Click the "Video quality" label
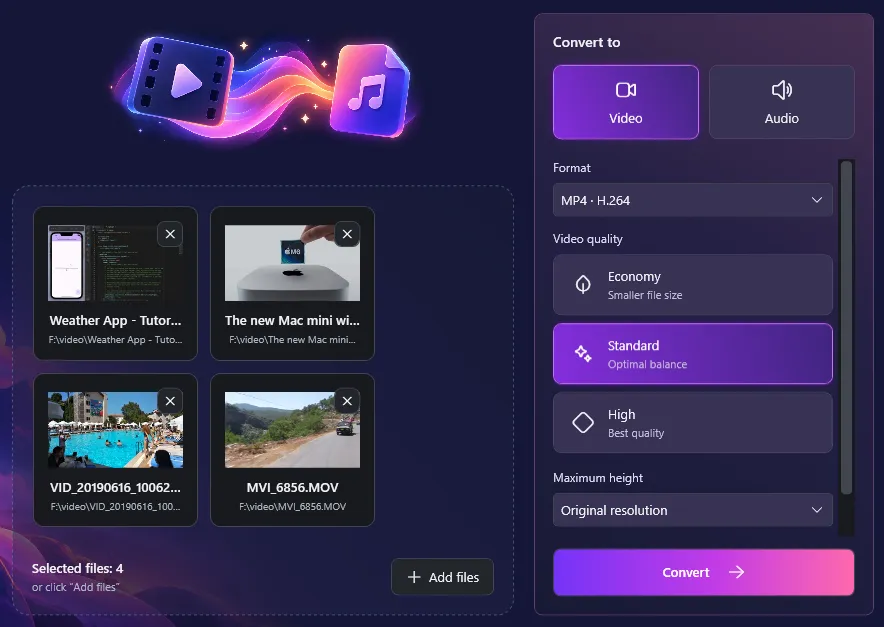The image size is (884, 627). 587,239
